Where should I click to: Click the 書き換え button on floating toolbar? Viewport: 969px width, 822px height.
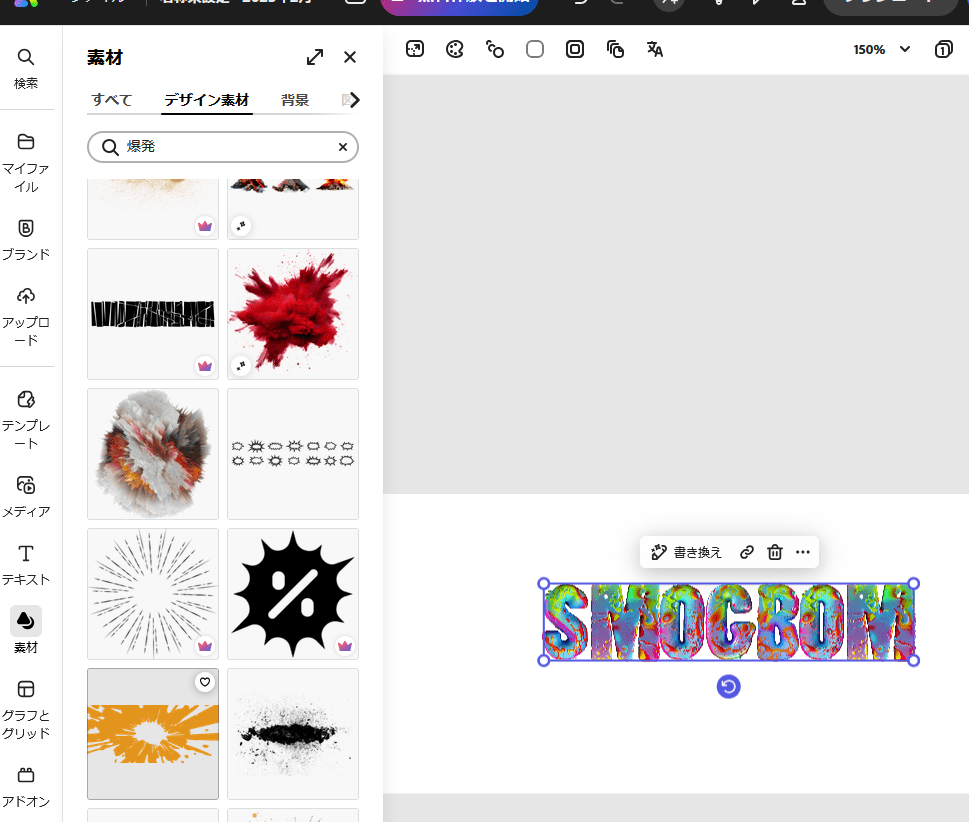pyautogui.click(x=687, y=552)
